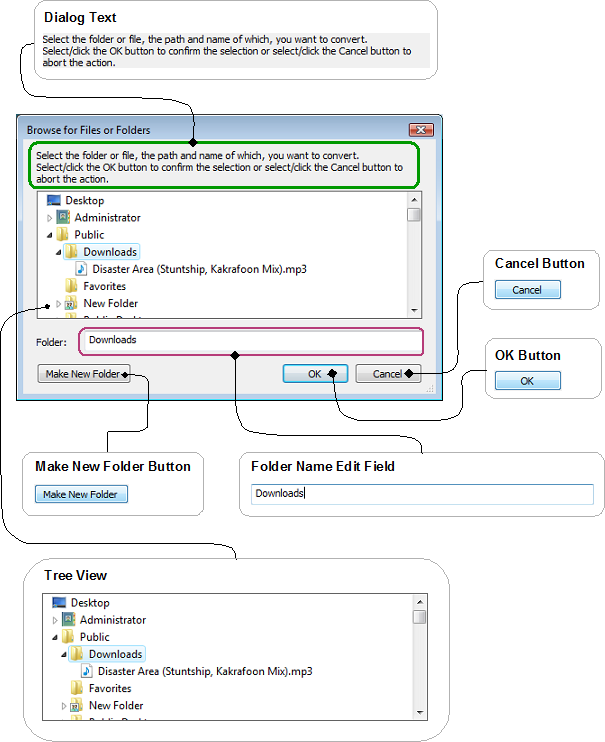Collapse the Downloads node in the Tree View callout
Viewport: 605px width, 742px height.
coord(64,654)
